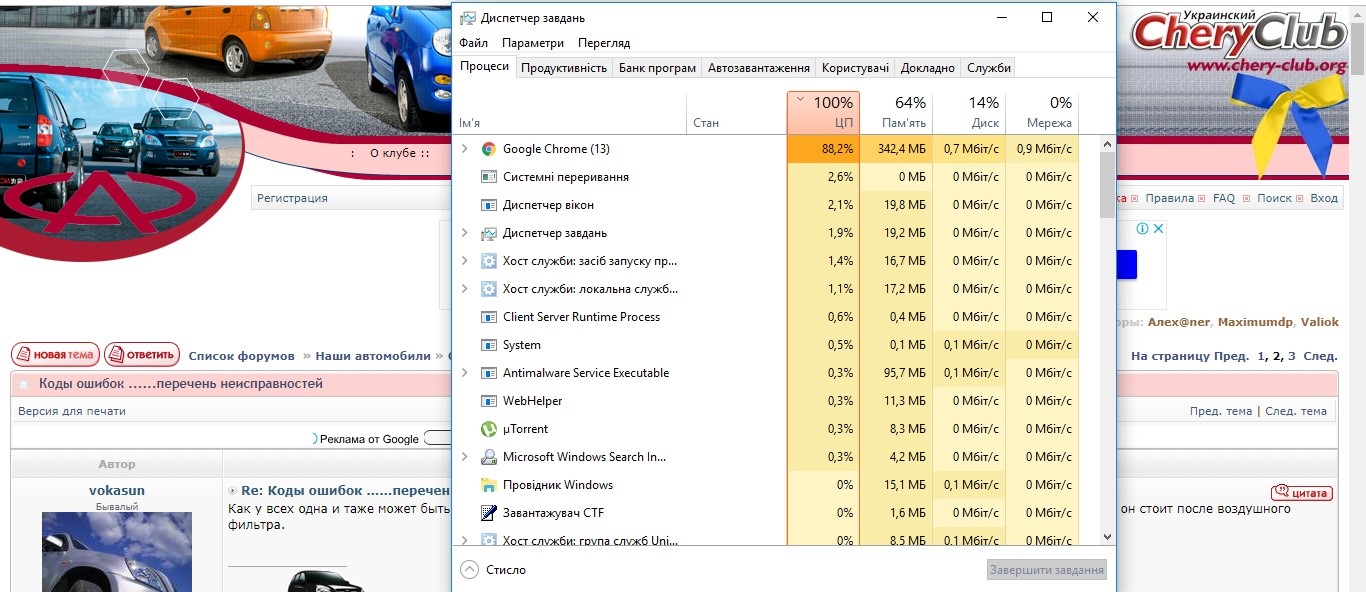The image size is (1366, 592).
Task: Sort by Пам'ять column header
Action: (896, 112)
